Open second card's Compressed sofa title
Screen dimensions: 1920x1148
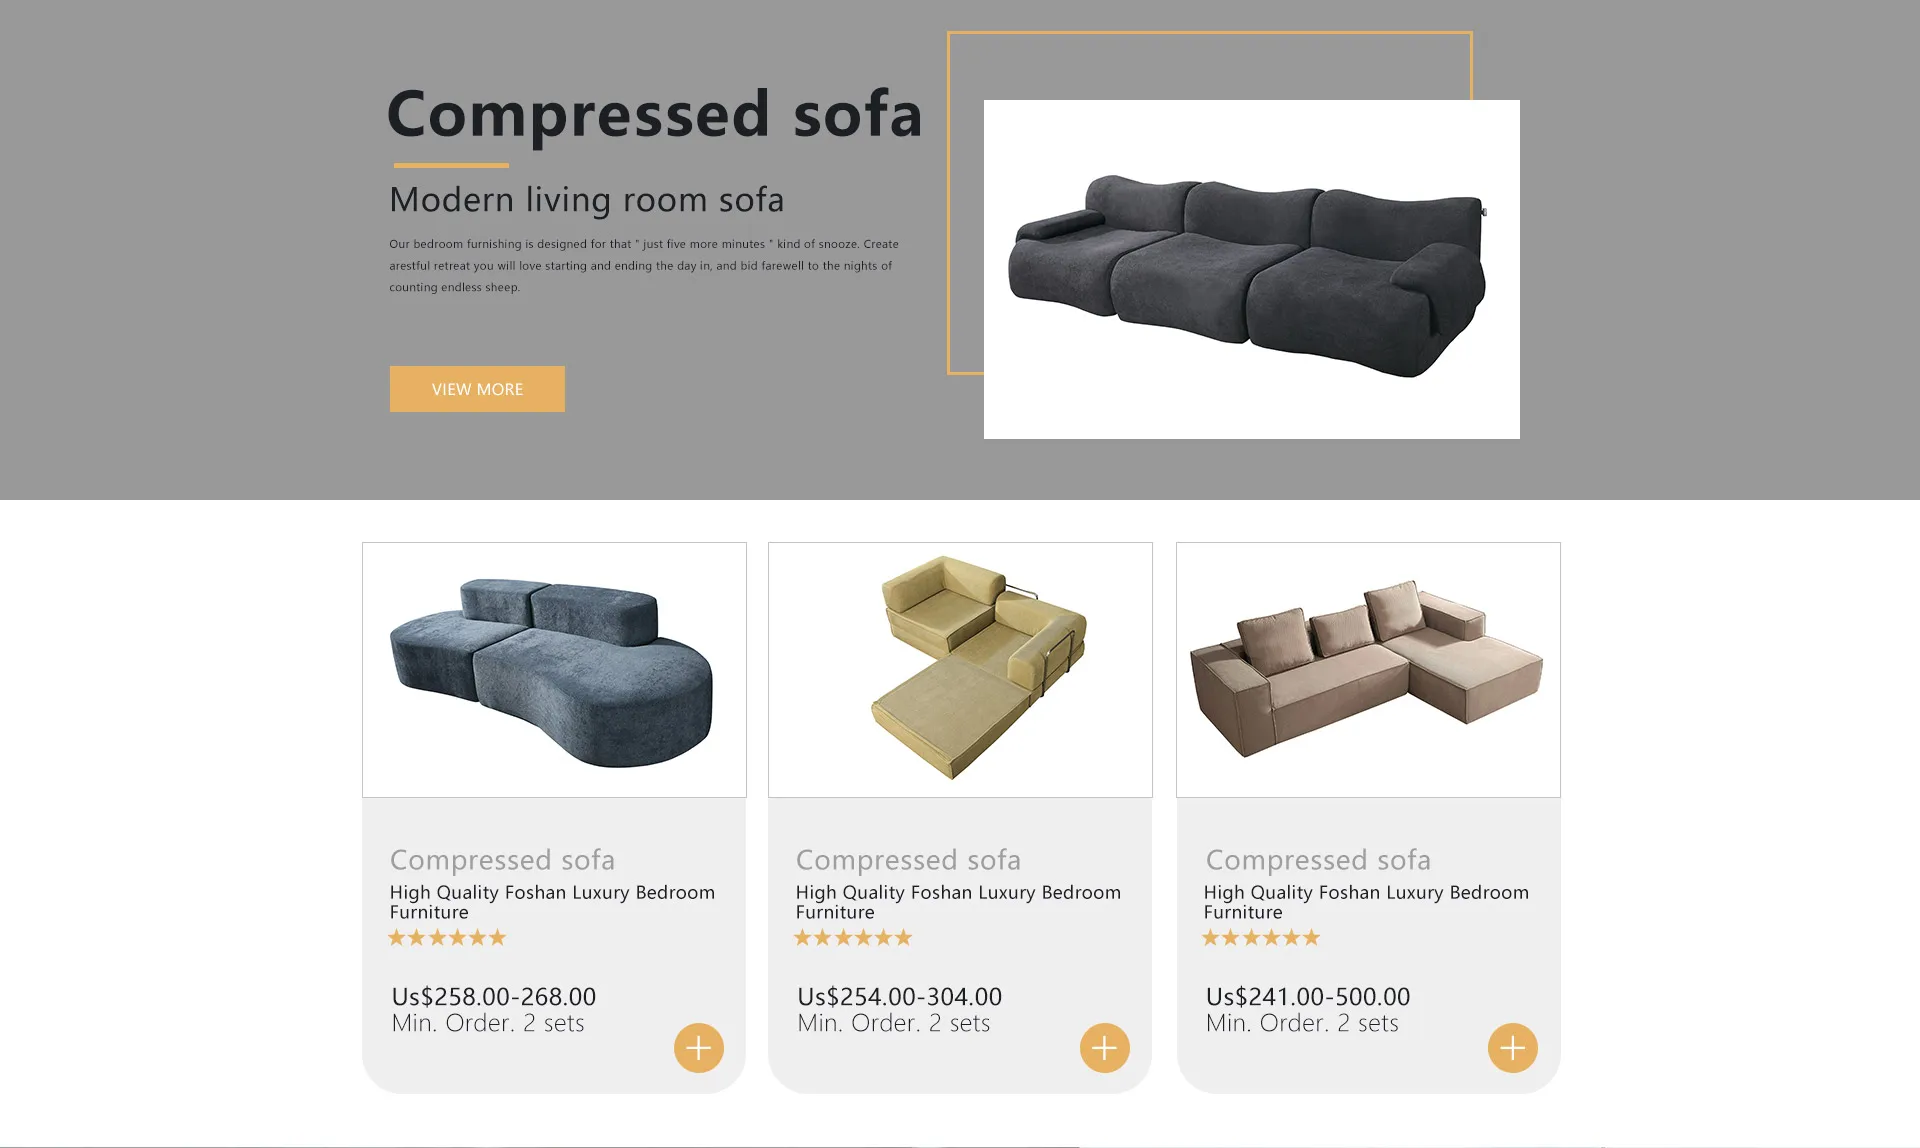[x=908, y=860]
